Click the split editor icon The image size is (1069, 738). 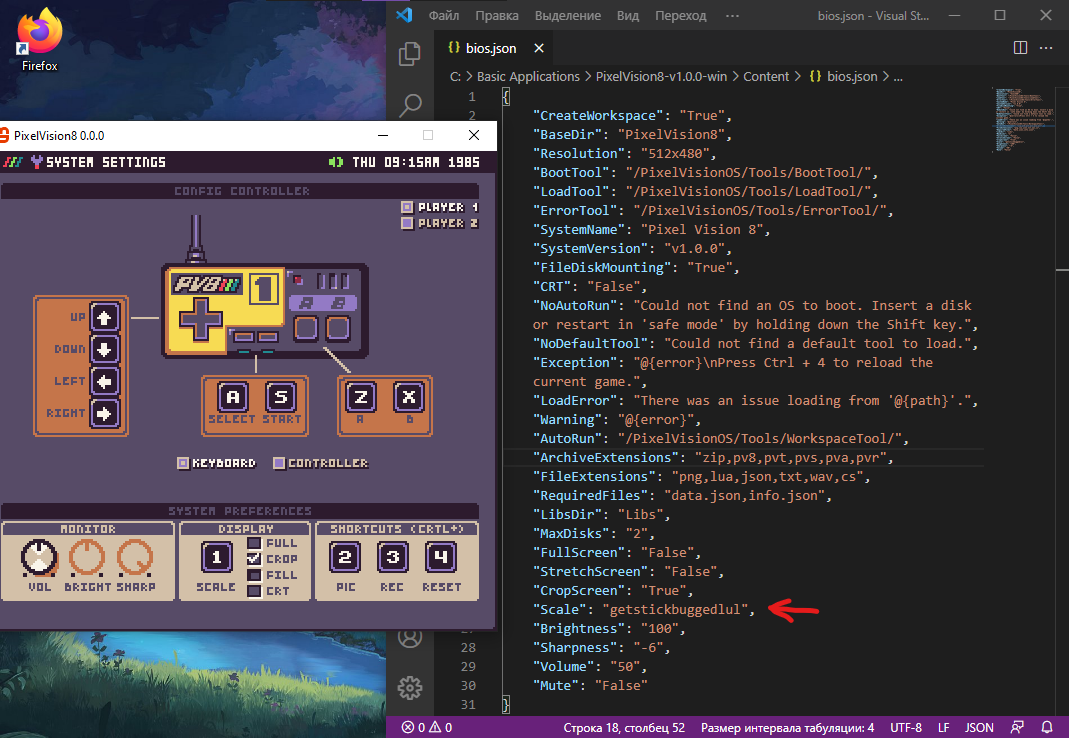(x=1020, y=48)
